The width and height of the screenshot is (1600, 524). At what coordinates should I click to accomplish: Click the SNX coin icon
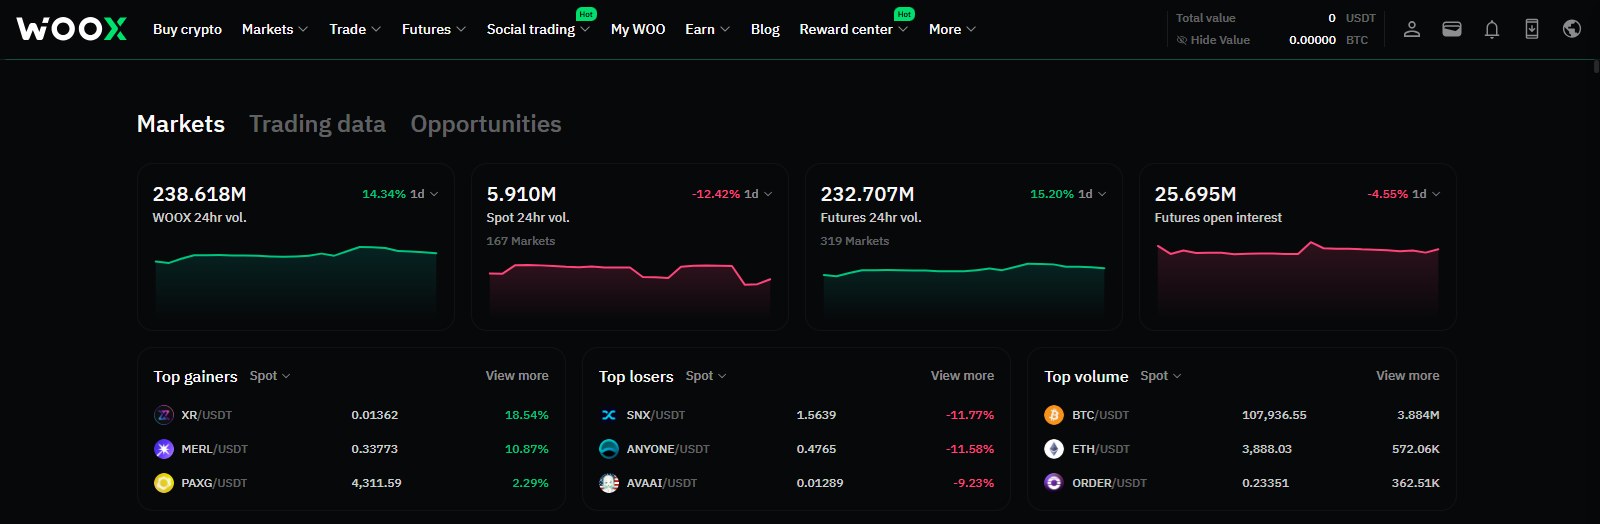609,415
